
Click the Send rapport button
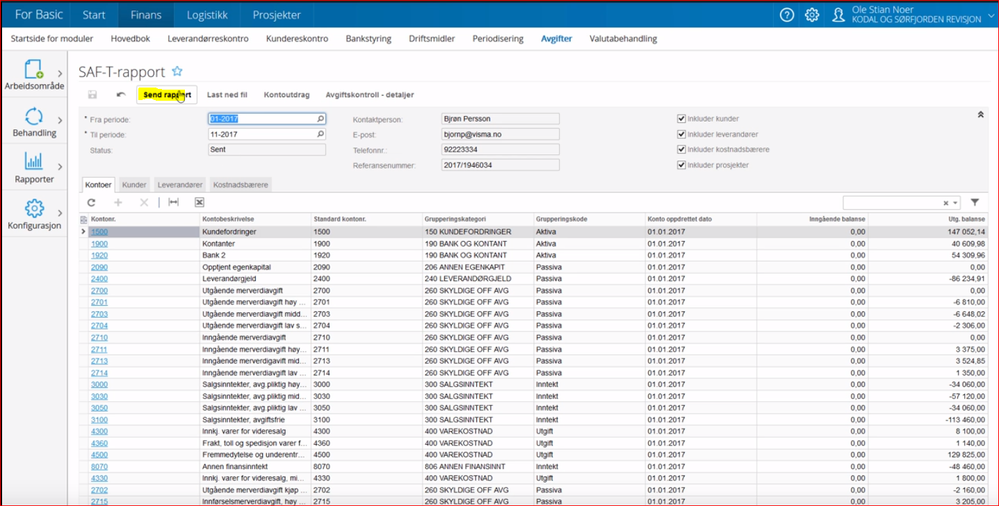tap(166, 95)
